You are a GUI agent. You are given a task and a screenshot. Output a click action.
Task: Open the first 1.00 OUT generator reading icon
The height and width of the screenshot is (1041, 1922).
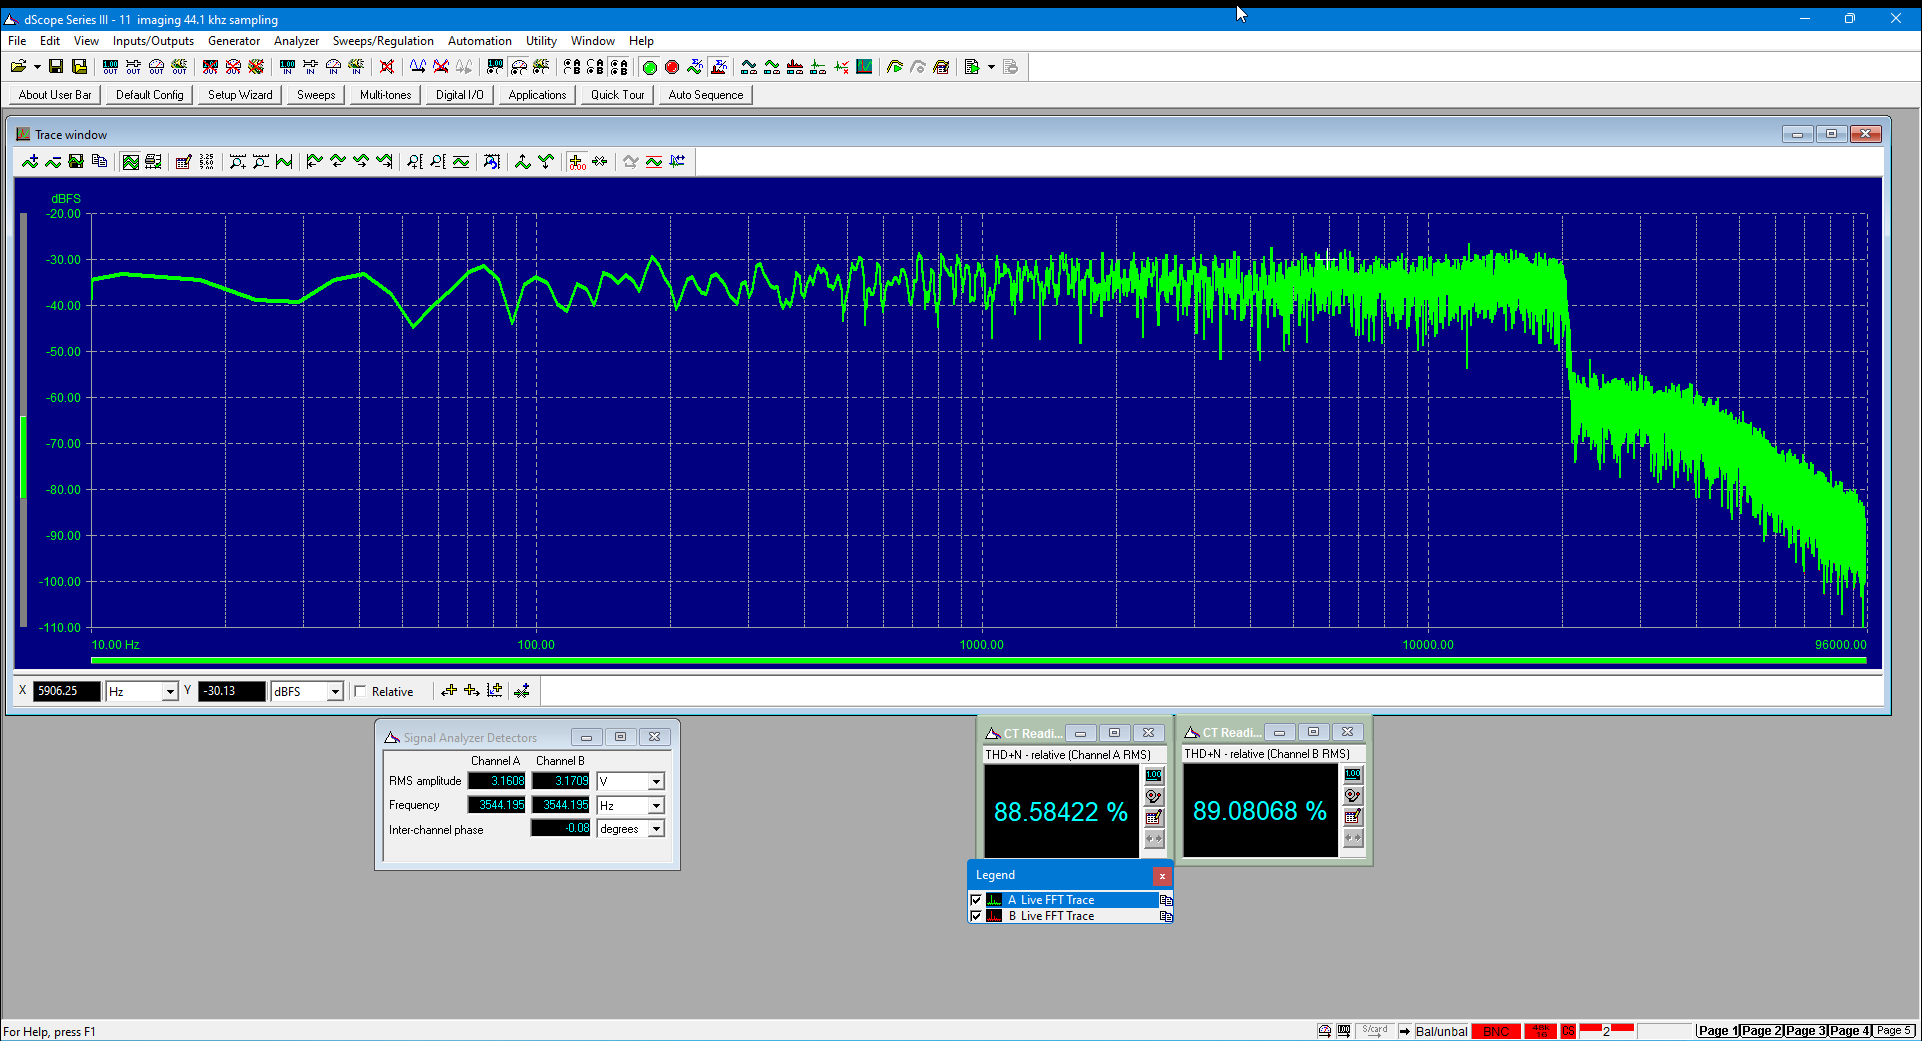tap(110, 67)
